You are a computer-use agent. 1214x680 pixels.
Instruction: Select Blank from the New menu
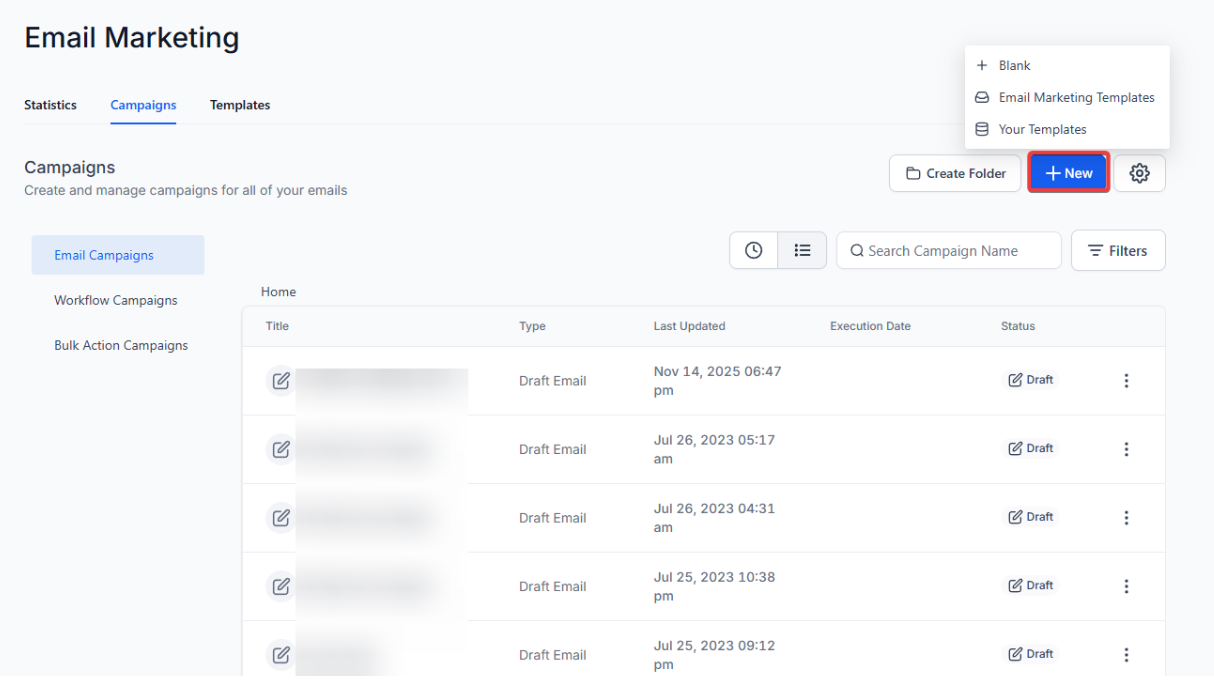[x=1014, y=65]
